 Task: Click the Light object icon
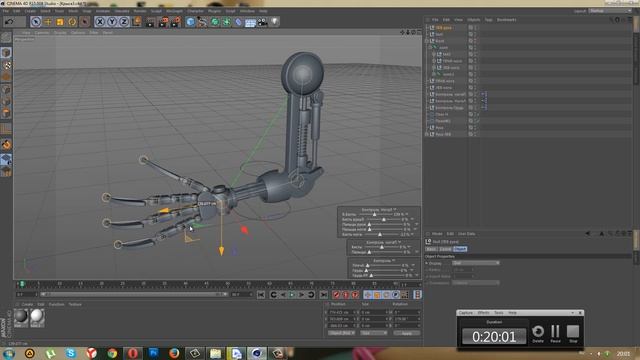[275, 22]
